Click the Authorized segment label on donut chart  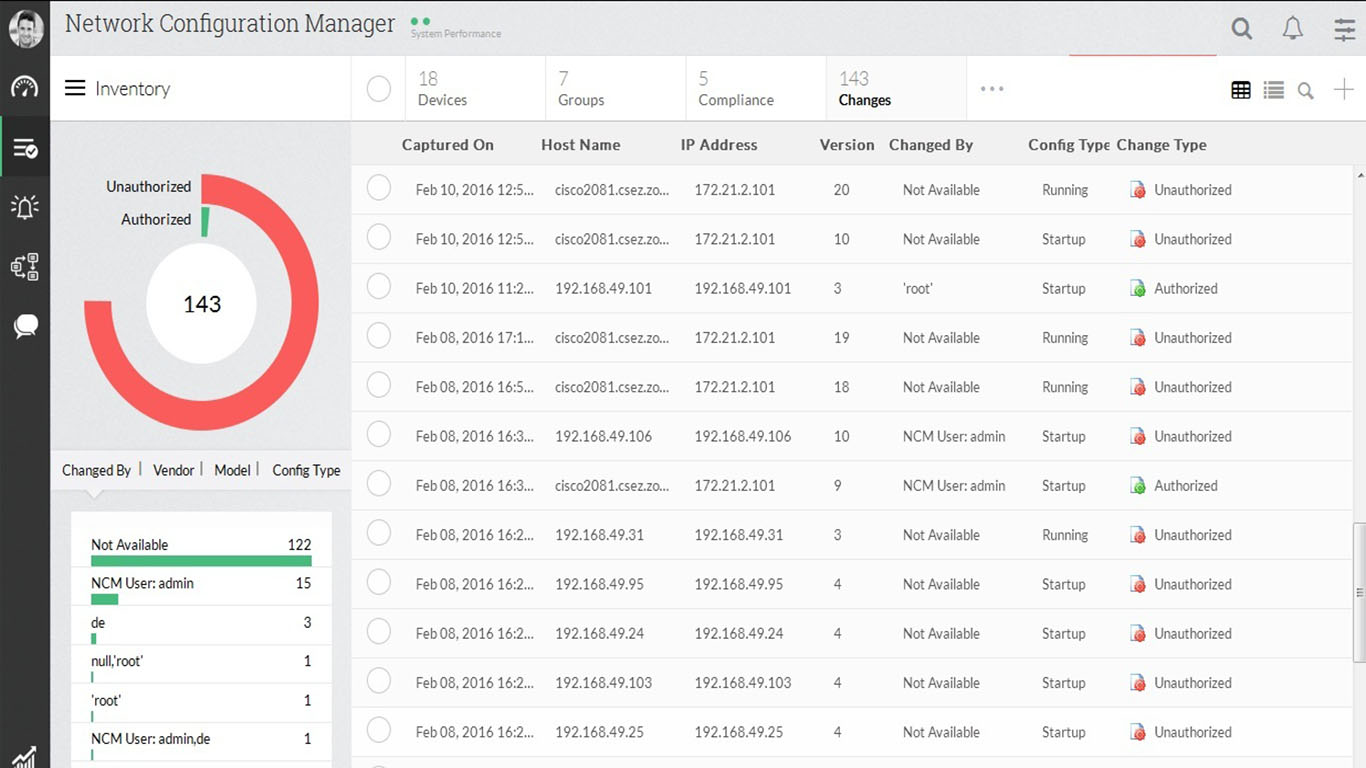(156, 219)
